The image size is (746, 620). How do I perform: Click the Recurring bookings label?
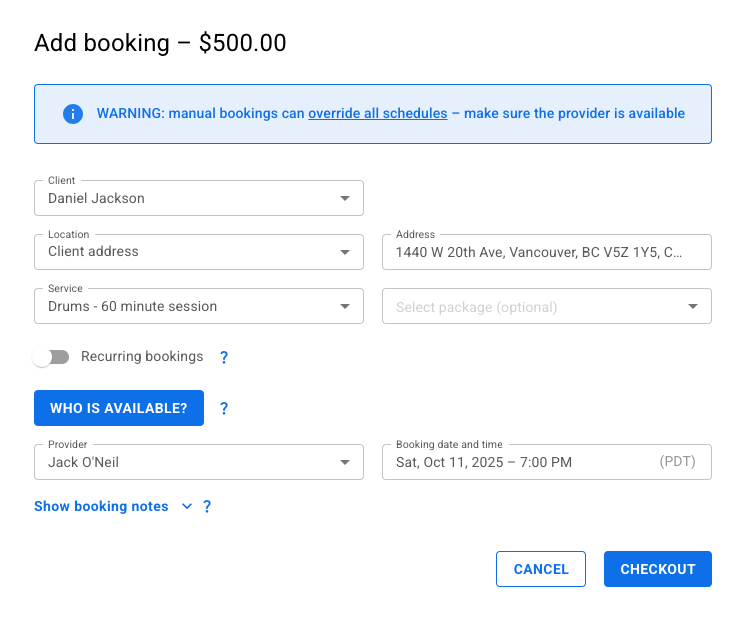(x=142, y=357)
